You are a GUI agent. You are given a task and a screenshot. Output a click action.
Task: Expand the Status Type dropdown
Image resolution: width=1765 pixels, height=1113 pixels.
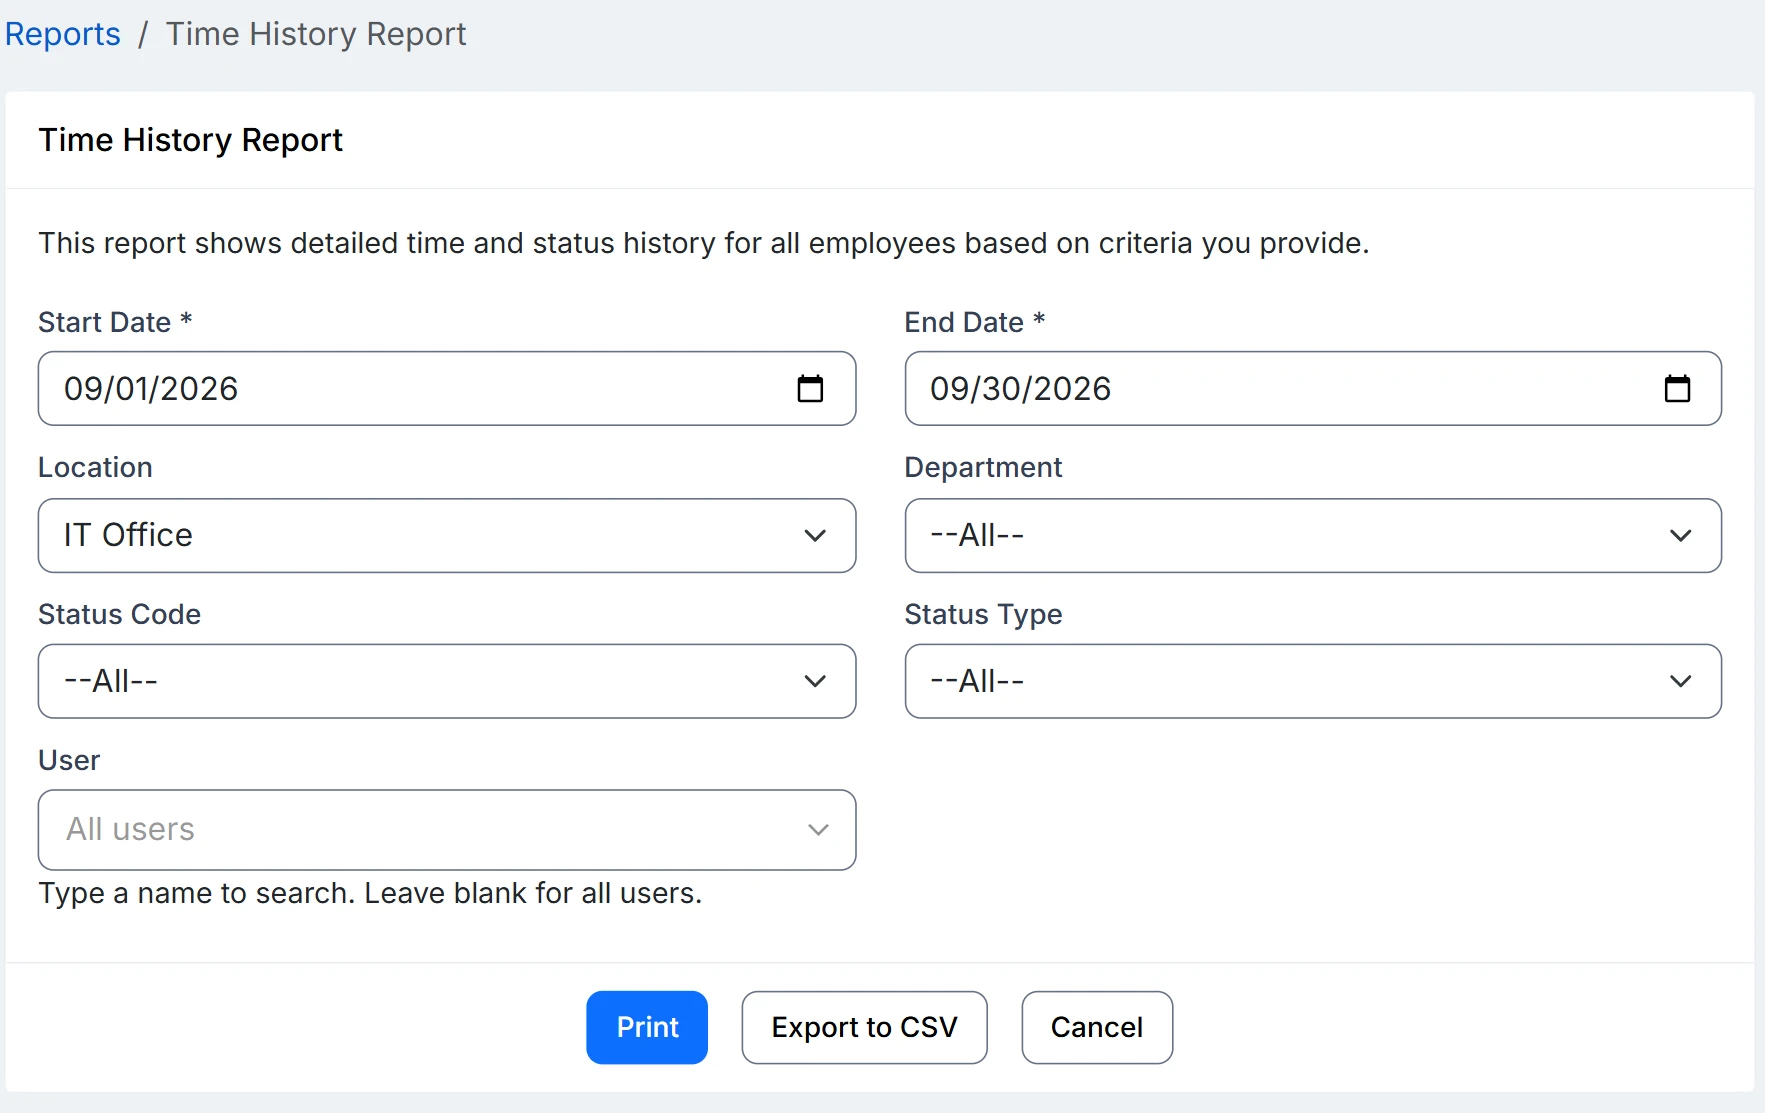point(1313,681)
